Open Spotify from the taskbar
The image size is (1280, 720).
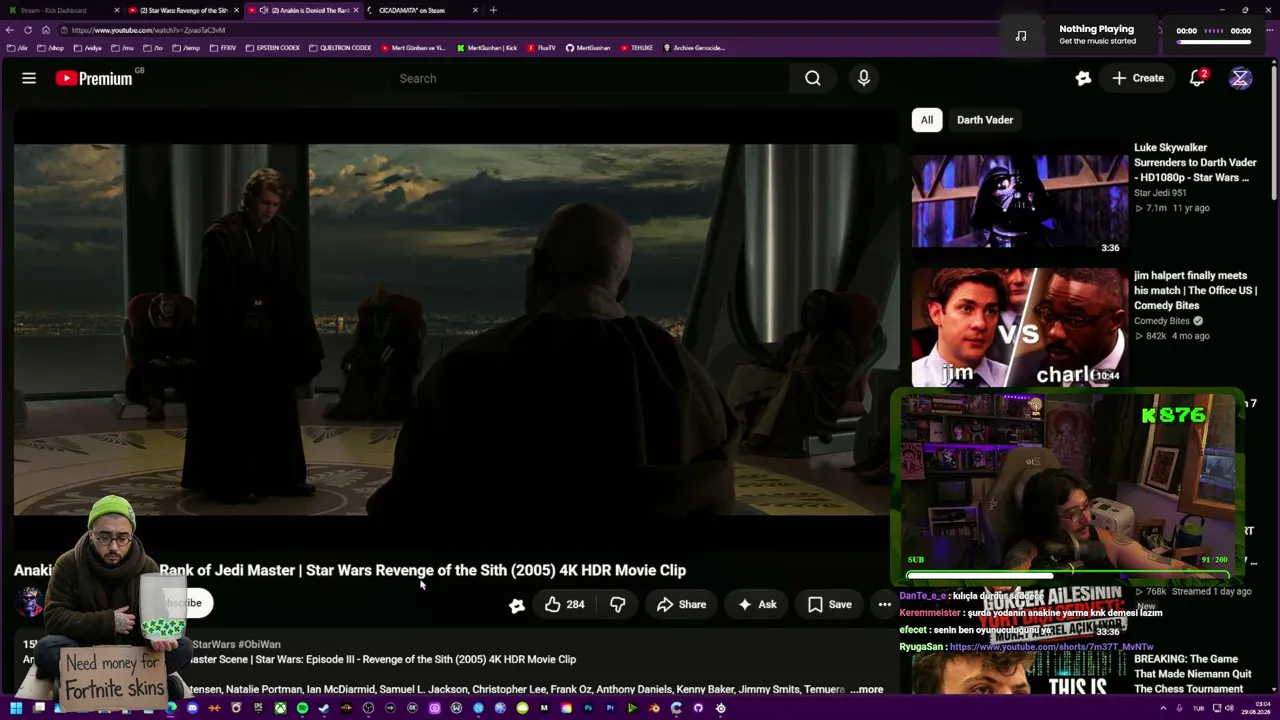[302, 708]
